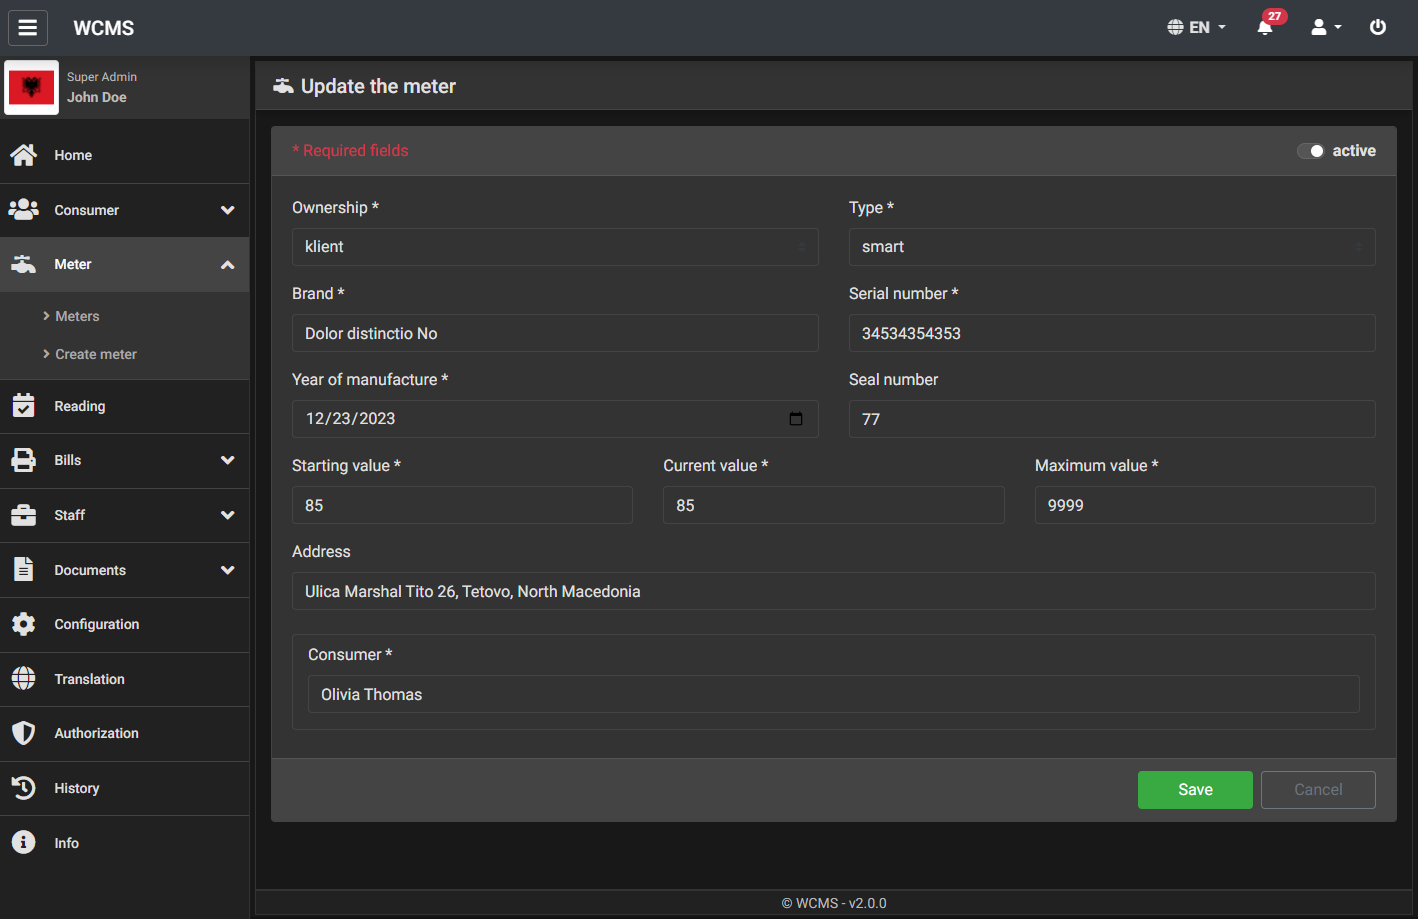Click the Translation globe icon
This screenshot has width=1418, height=919.
24,678
